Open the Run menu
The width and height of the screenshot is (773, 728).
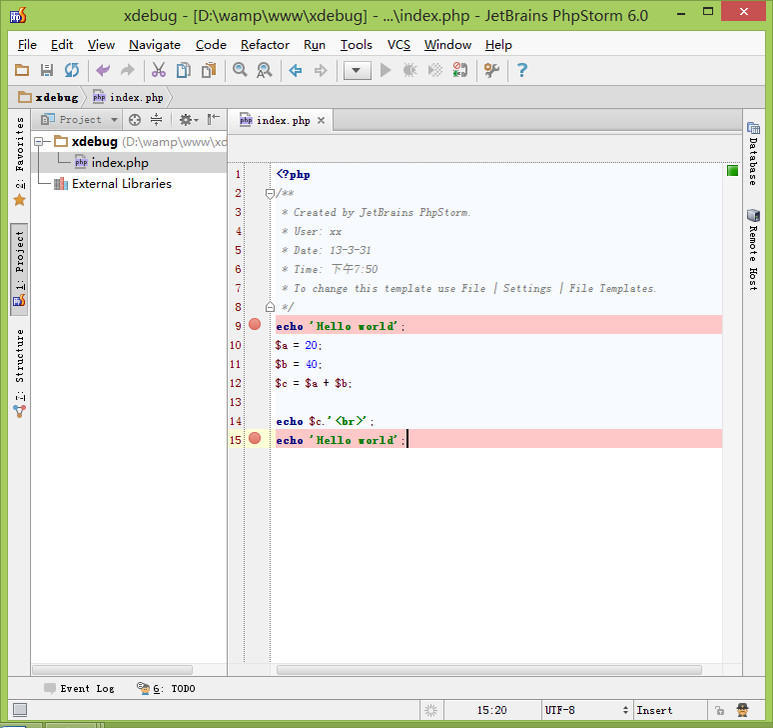click(x=314, y=45)
